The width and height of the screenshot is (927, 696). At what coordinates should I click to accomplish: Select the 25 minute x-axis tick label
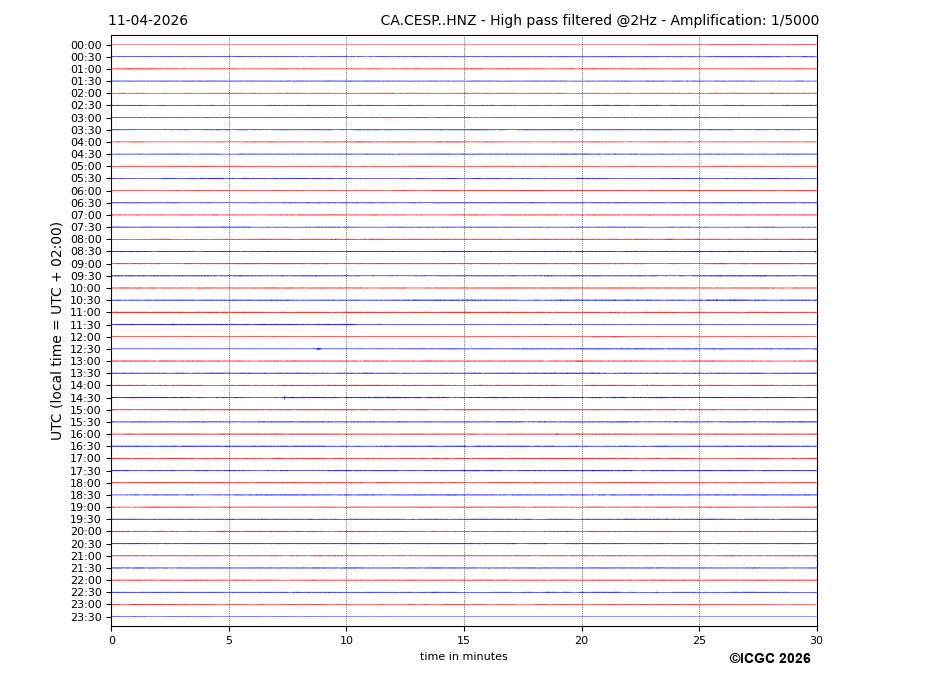tap(699, 640)
